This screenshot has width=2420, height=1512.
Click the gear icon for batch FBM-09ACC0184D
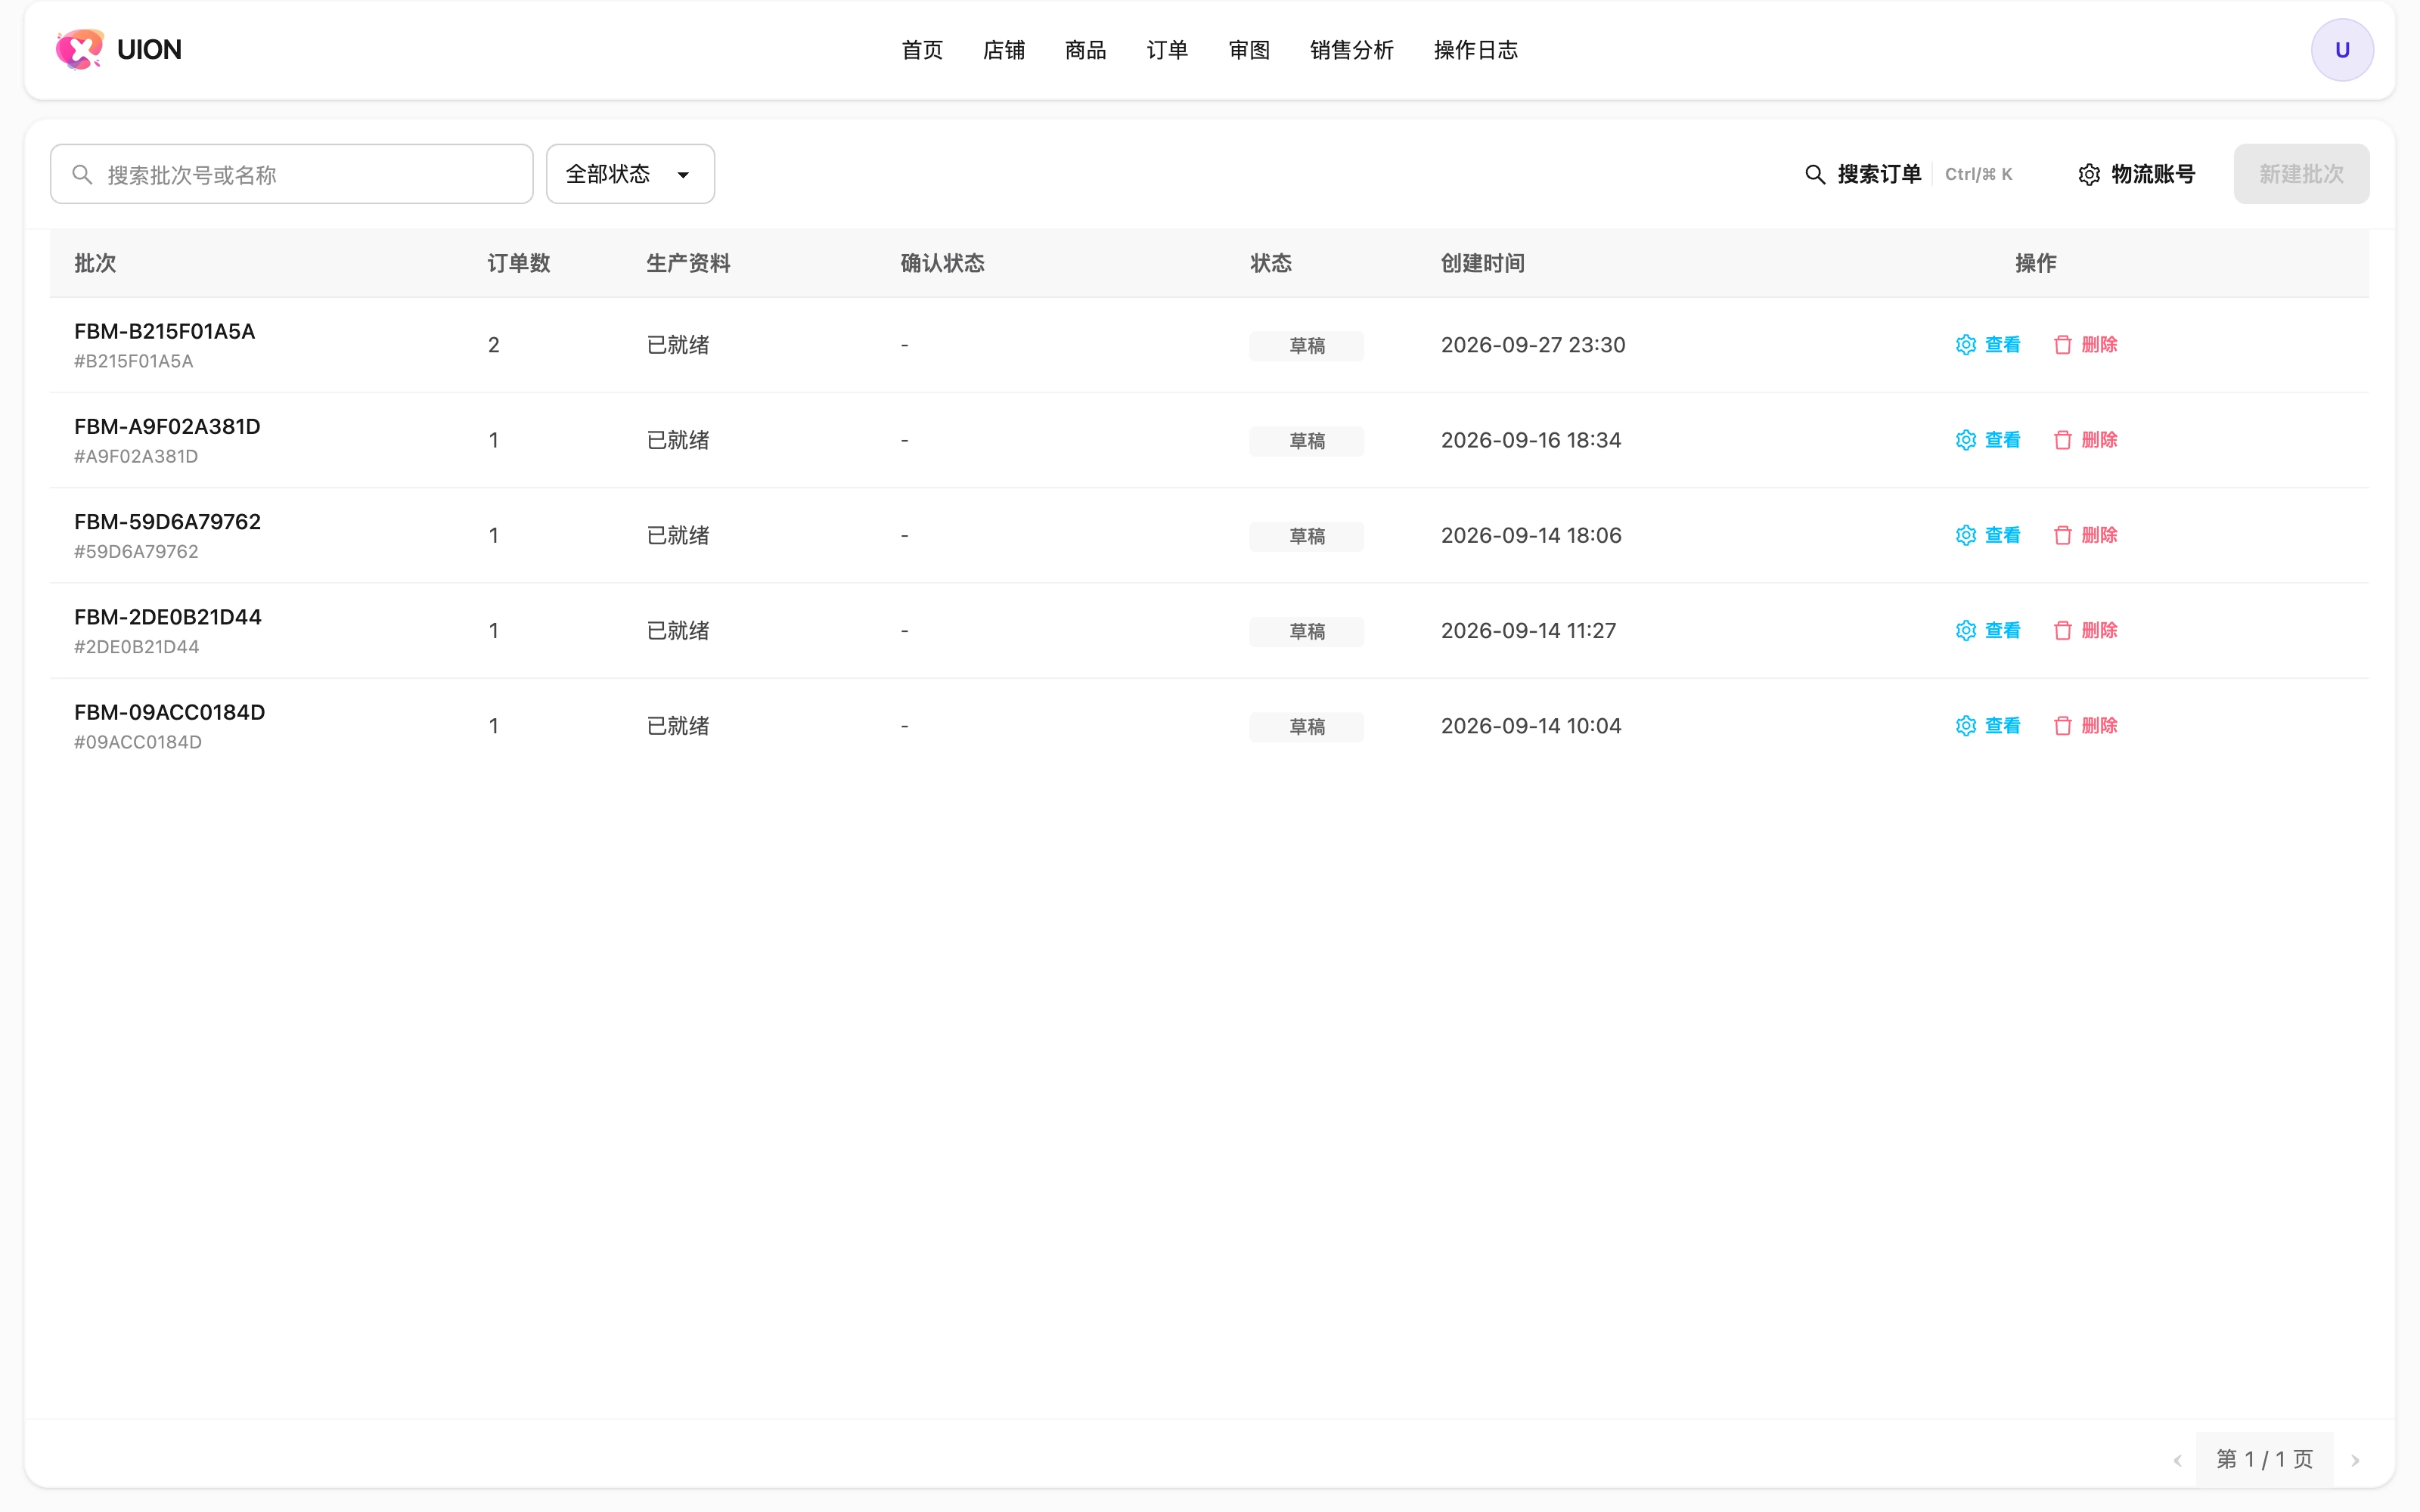1965,726
